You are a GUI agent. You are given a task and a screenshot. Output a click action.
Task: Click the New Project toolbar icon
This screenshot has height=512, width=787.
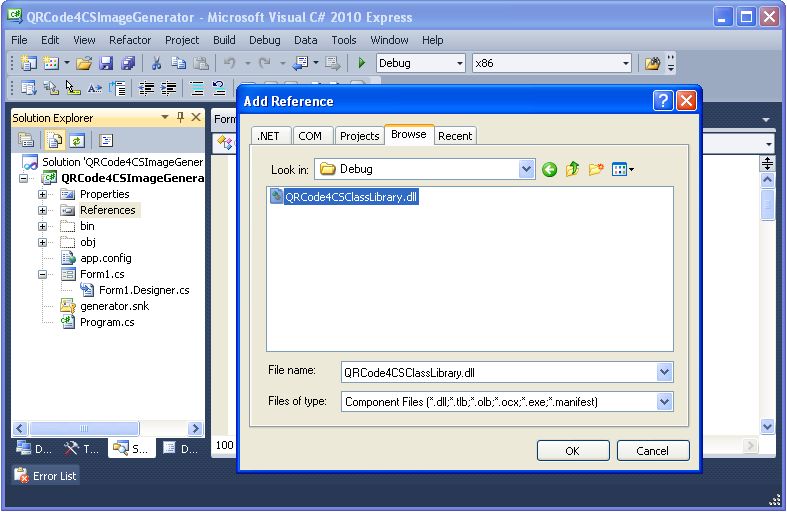tap(28, 63)
